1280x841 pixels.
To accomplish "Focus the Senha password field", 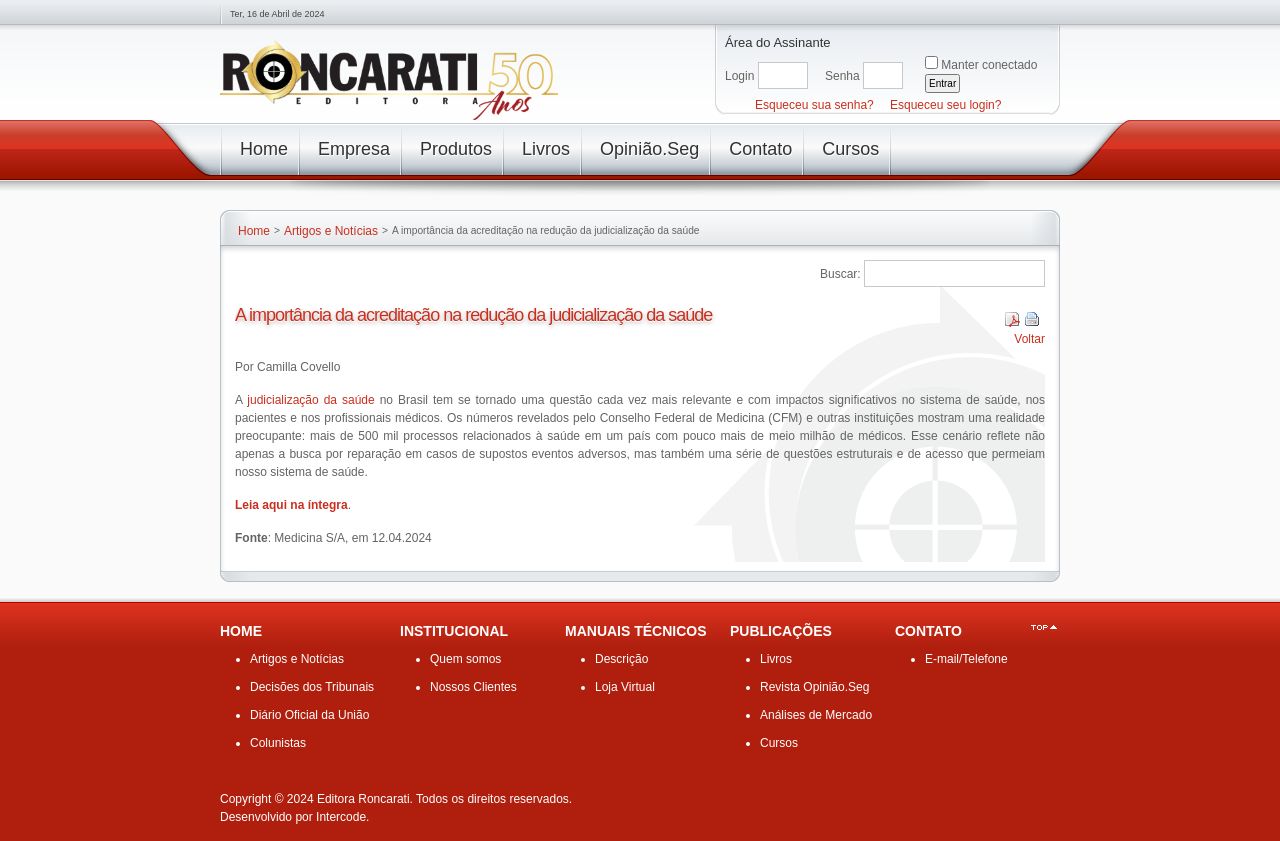I will point(882,76).
